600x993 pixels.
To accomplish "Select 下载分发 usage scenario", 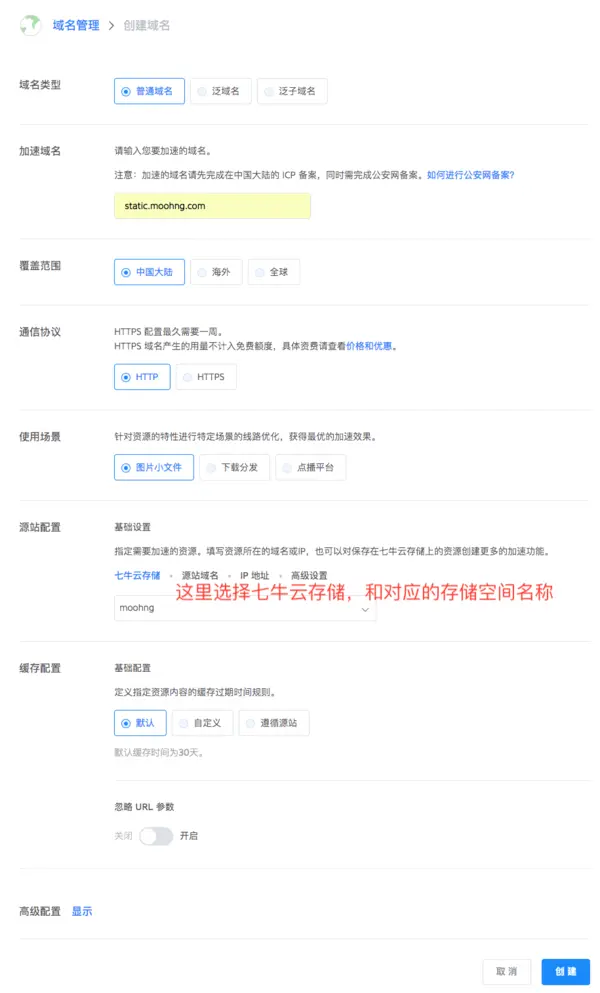I will click(x=234, y=467).
